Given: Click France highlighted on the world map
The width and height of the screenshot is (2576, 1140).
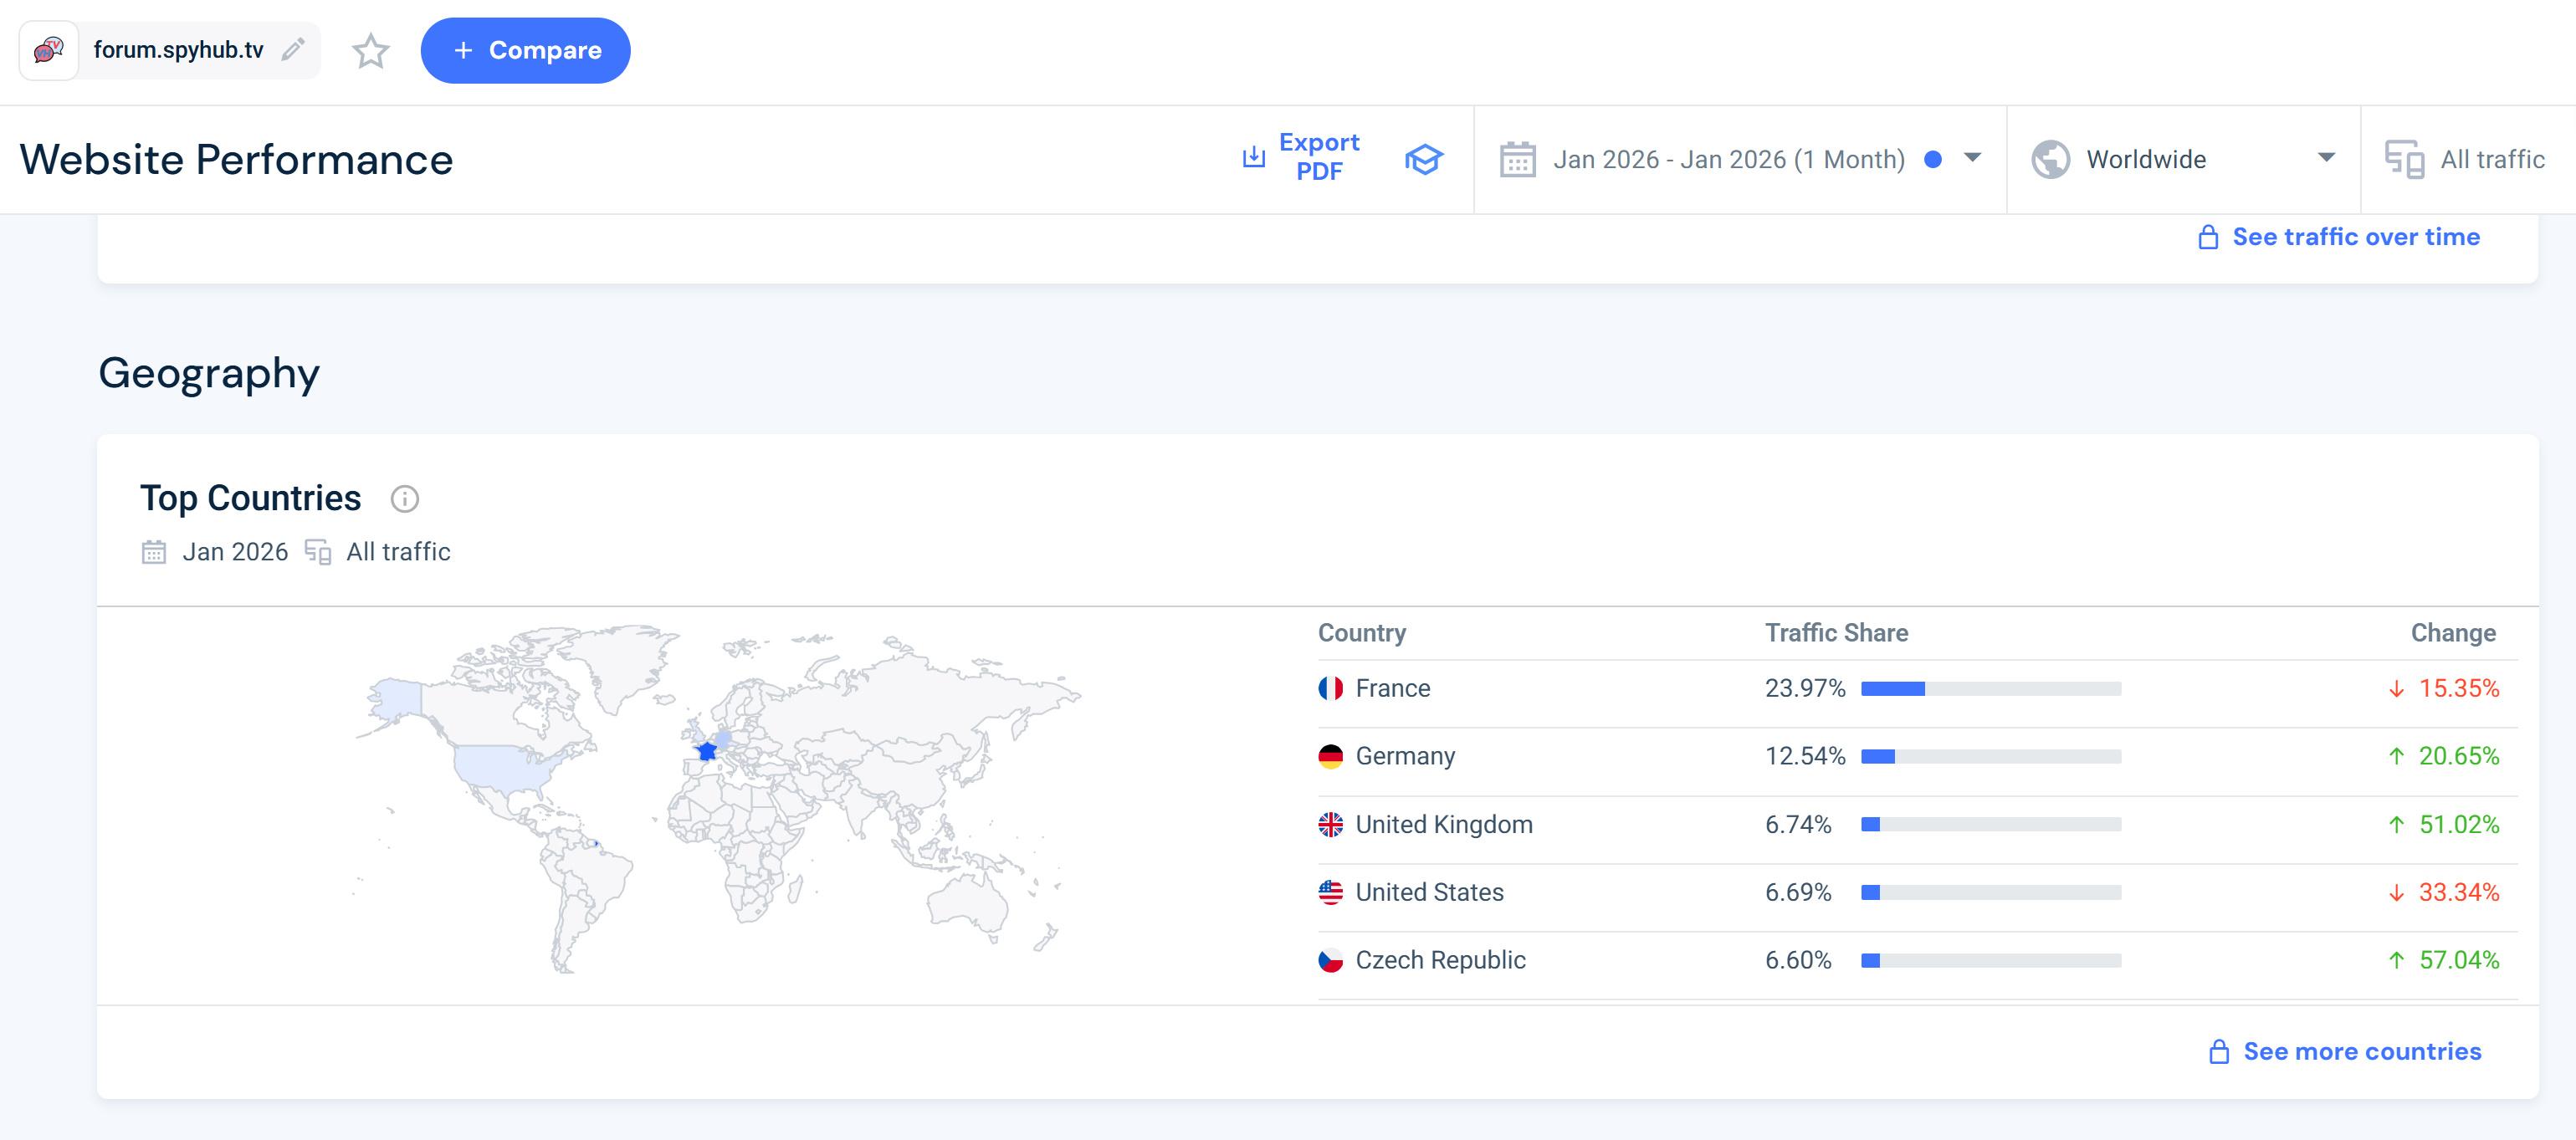Looking at the screenshot, I should coord(706,751).
